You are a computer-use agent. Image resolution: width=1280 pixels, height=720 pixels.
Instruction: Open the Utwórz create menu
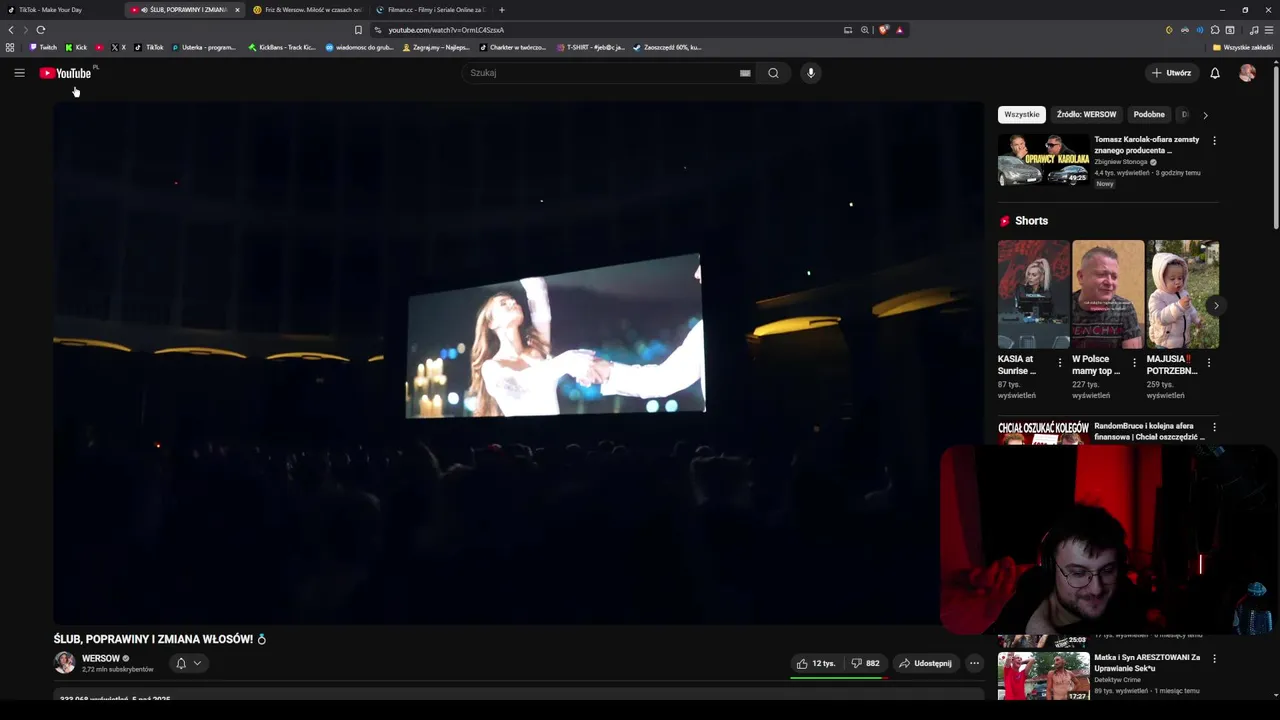click(1171, 73)
